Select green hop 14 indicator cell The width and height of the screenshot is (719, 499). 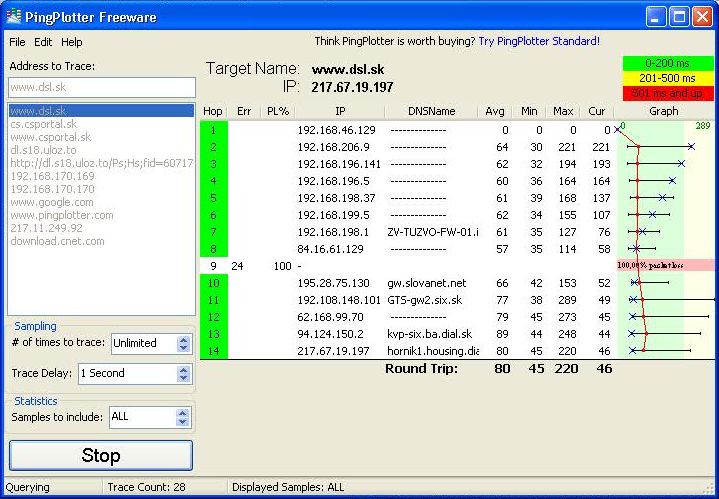point(213,351)
